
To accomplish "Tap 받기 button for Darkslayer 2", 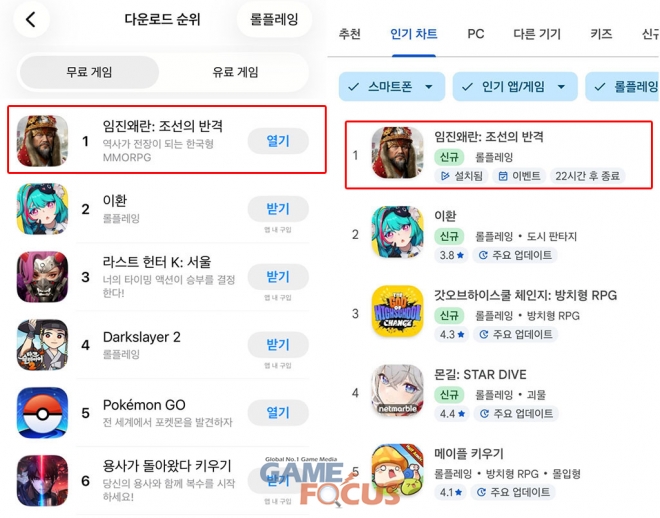I will (x=278, y=345).
